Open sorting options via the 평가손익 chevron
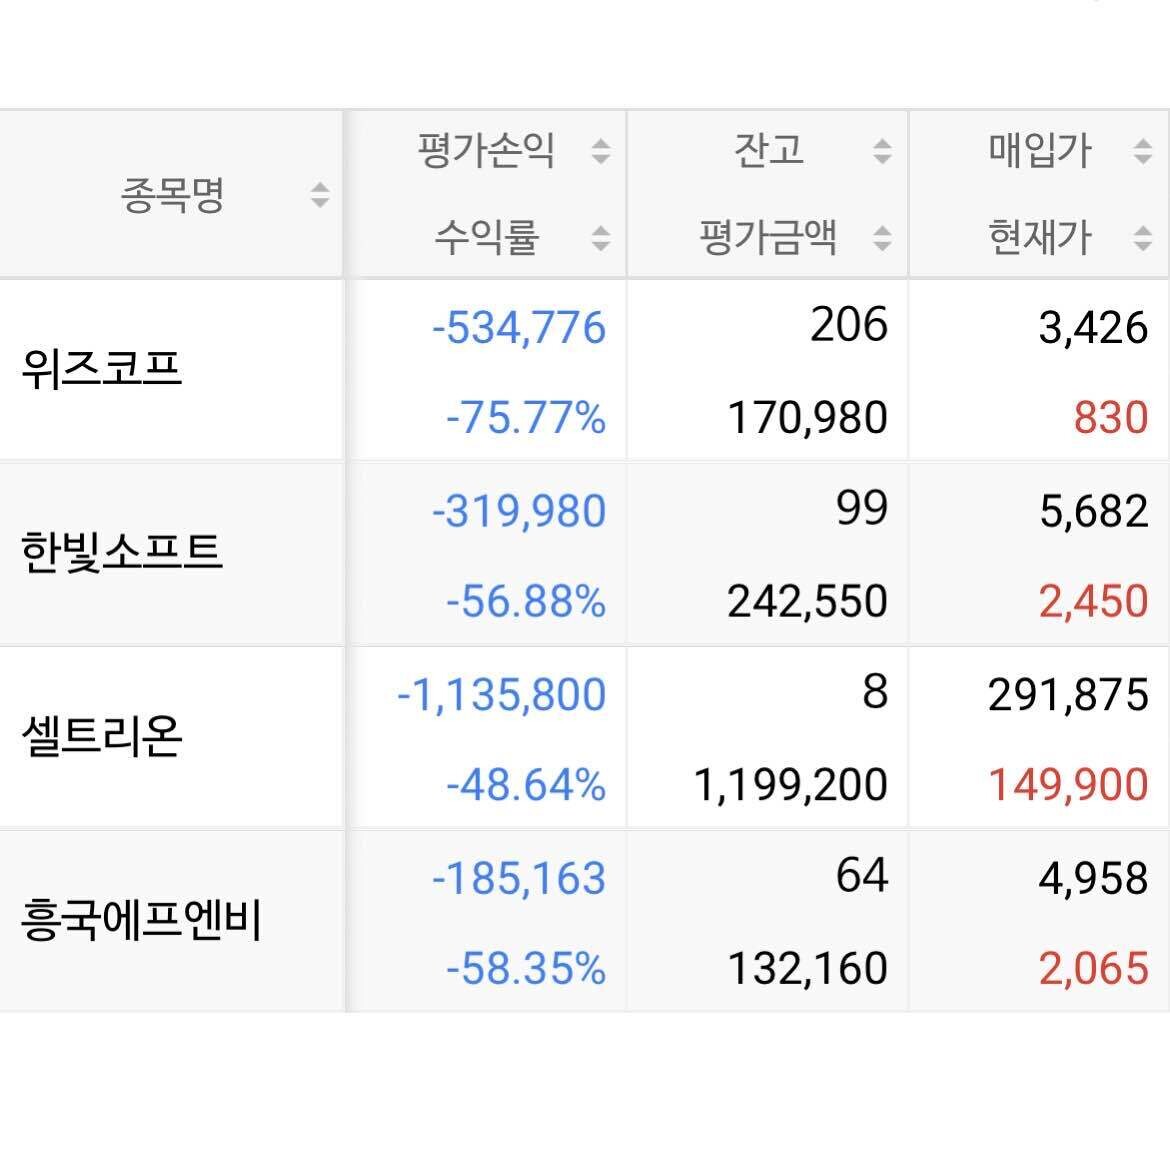The image size is (1170, 1170). 600,152
